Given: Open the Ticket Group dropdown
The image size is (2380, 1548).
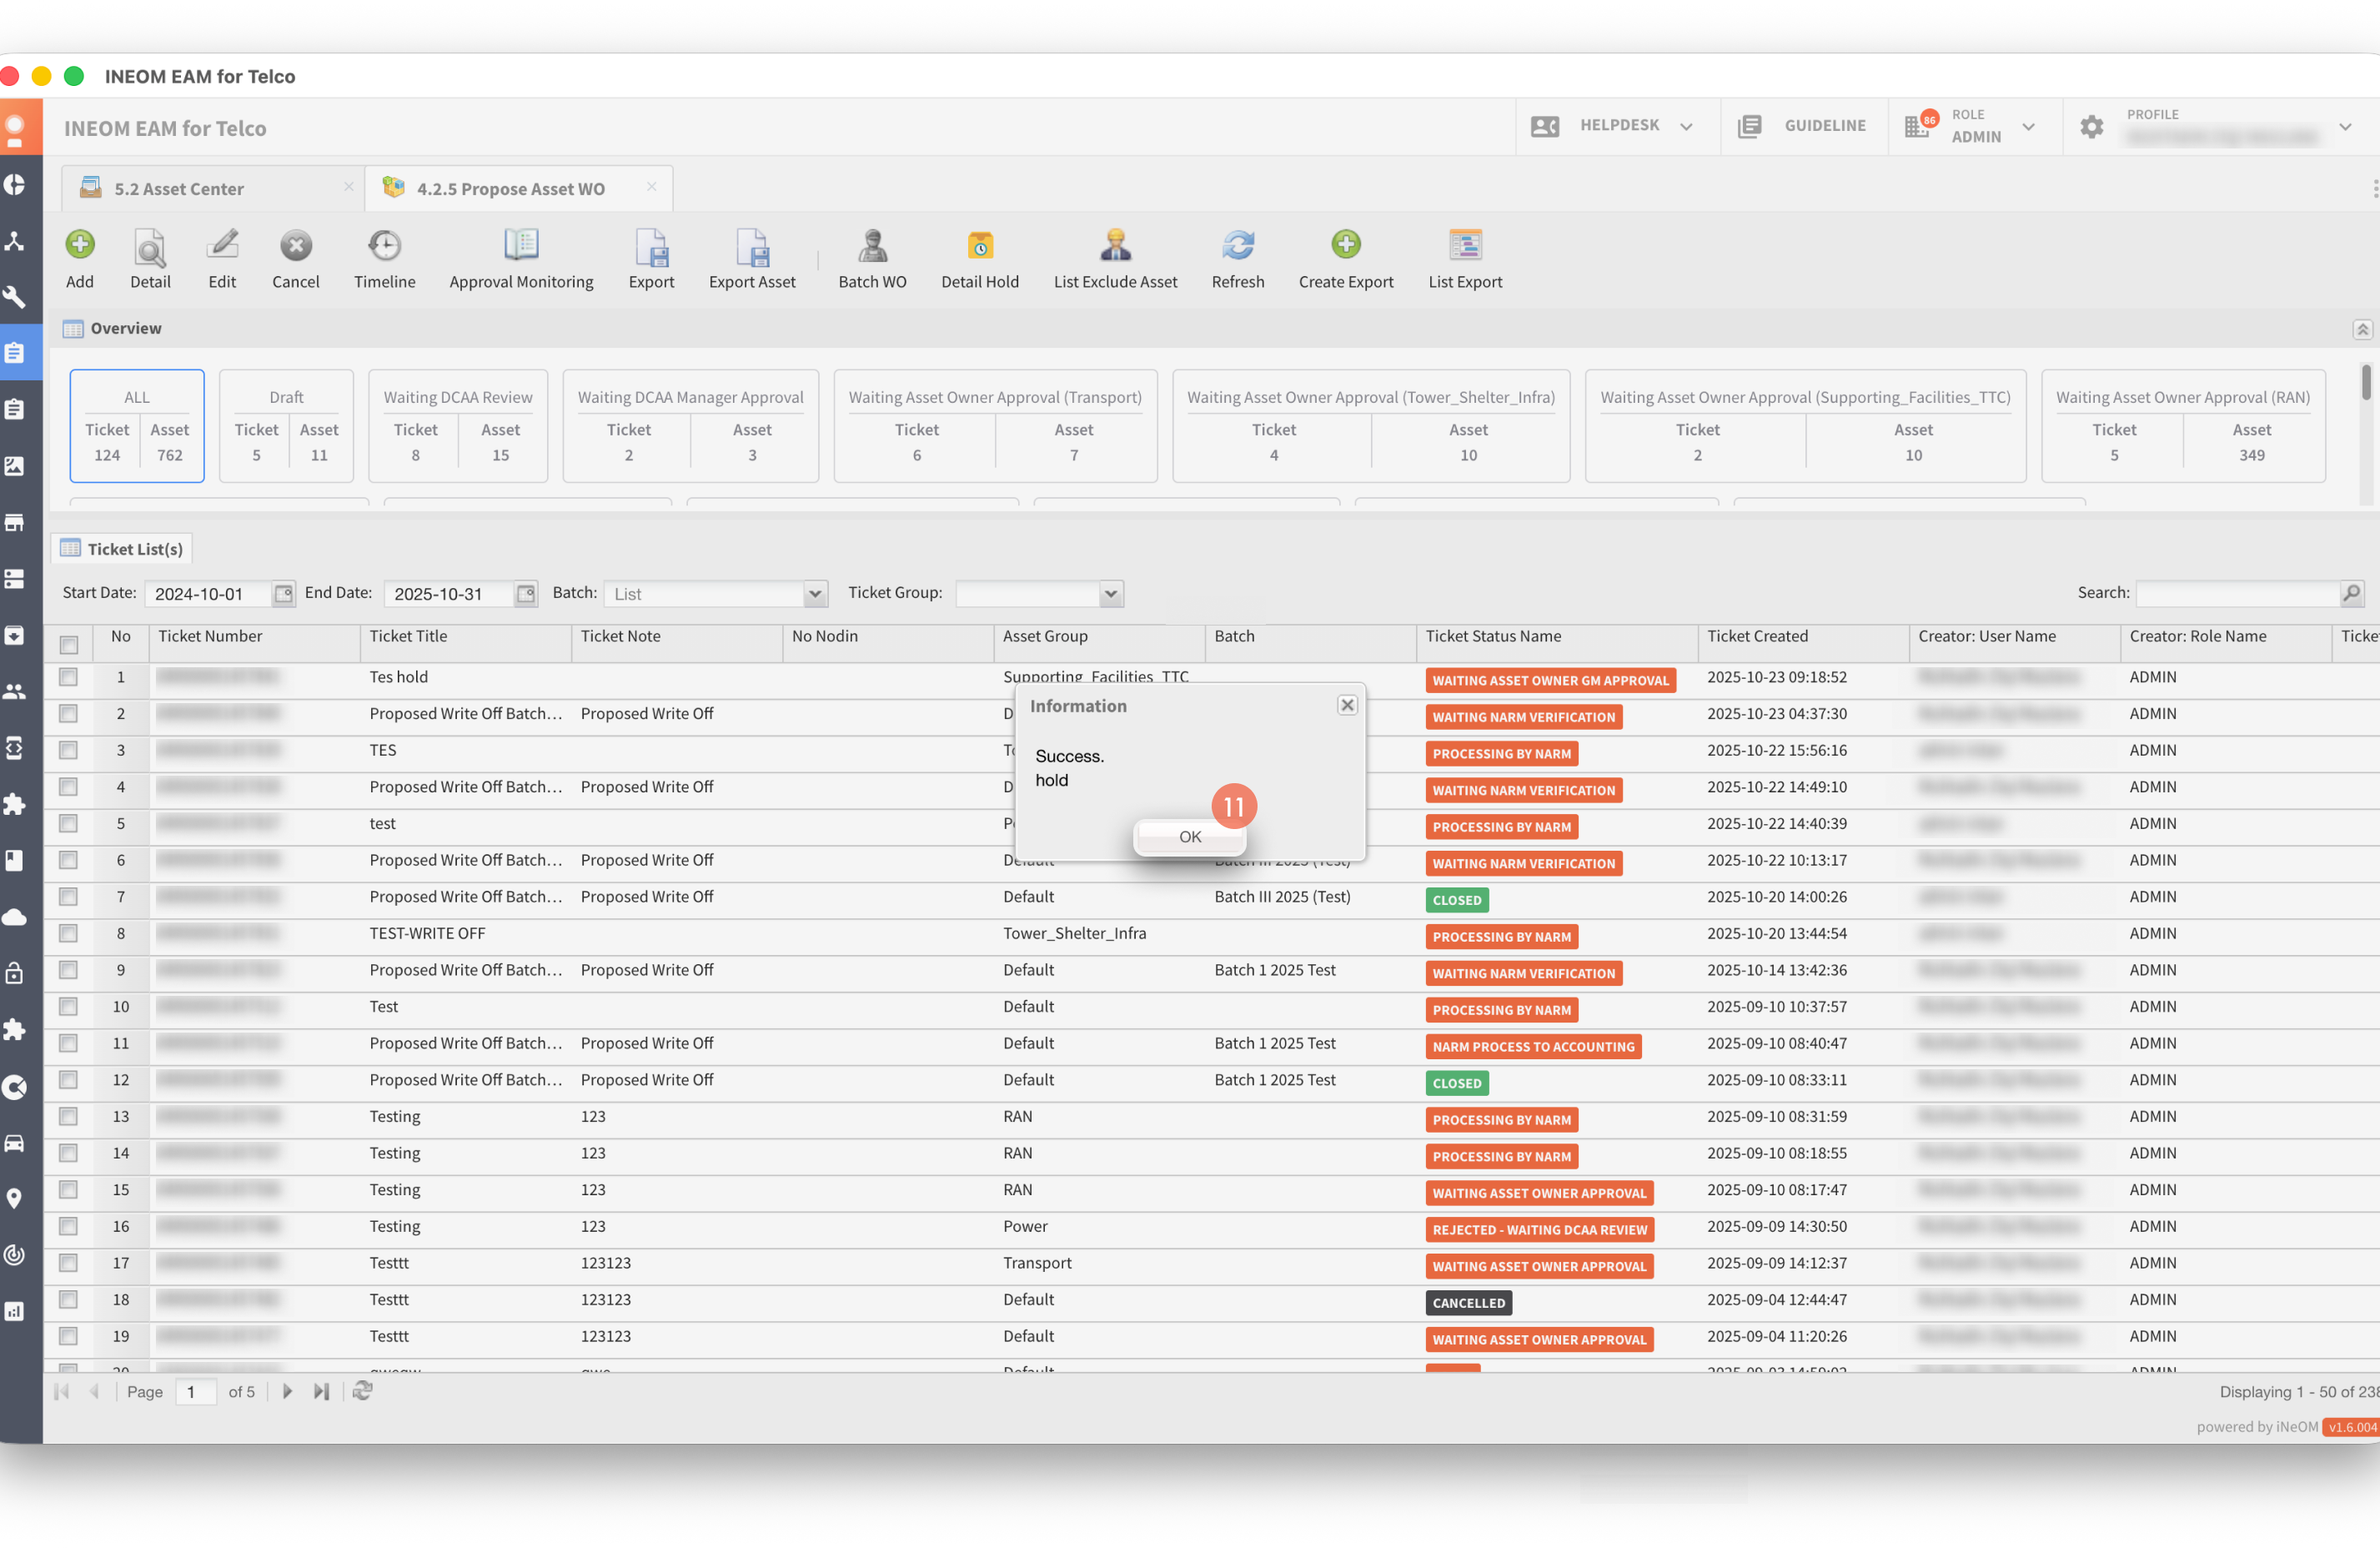Looking at the screenshot, I should coord(1110,594).
